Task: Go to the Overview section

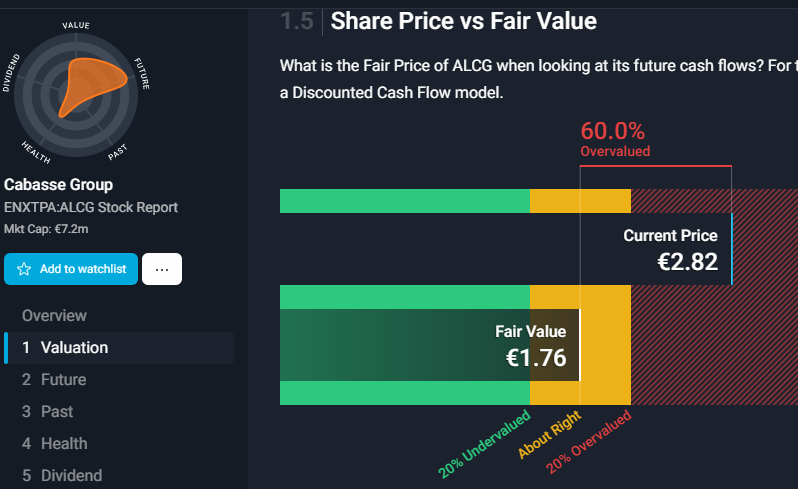Action: tap(54, 315)
